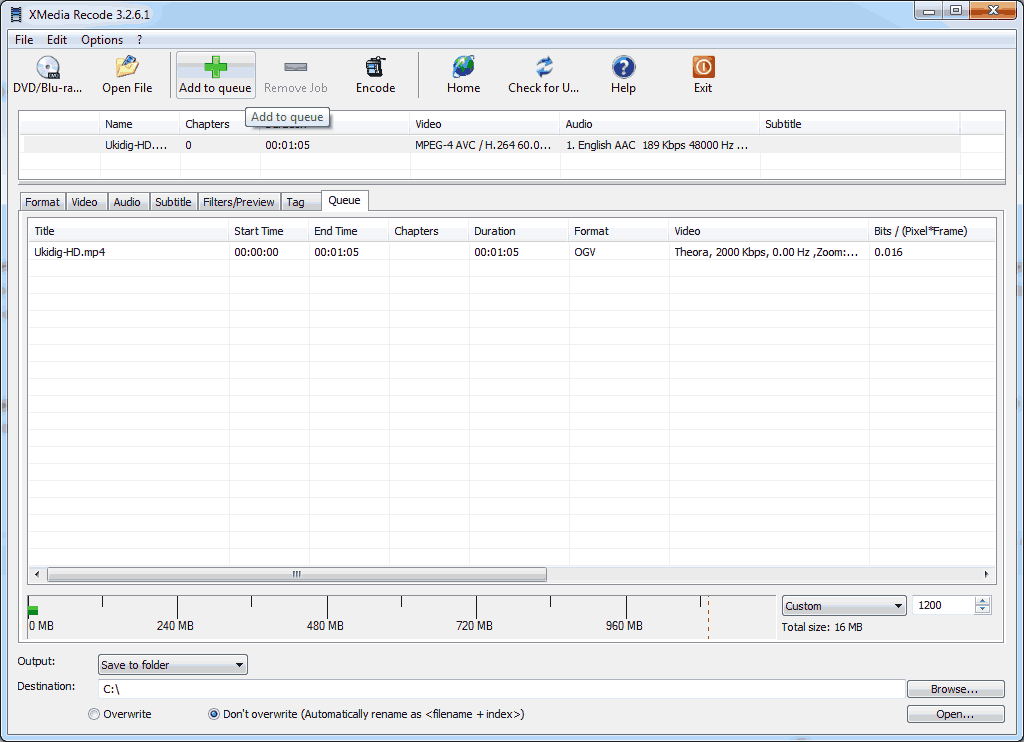Click the Open File folder icon
The width and height of the screenshot is (1024, 742).
(127, 67)
